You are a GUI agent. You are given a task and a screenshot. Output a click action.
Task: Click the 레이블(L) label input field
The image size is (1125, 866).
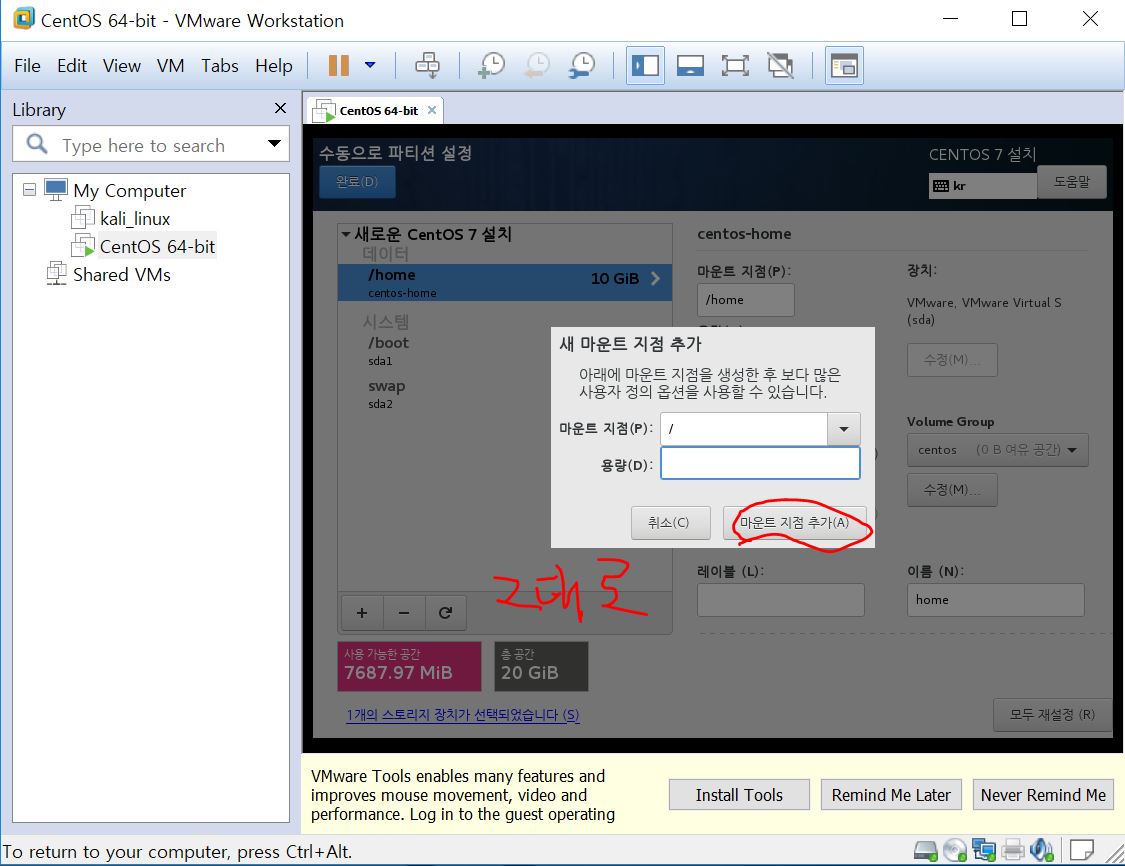[x=781, y=600]
